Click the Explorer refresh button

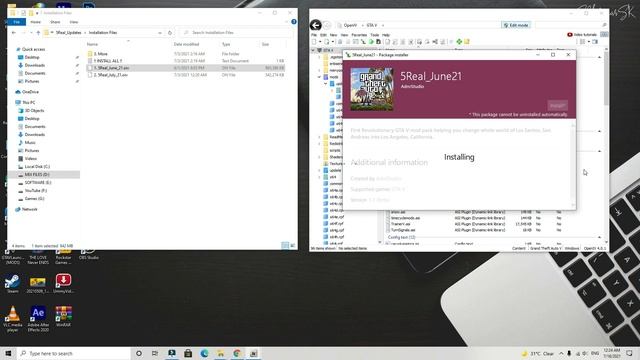click(x=170, y=32)
